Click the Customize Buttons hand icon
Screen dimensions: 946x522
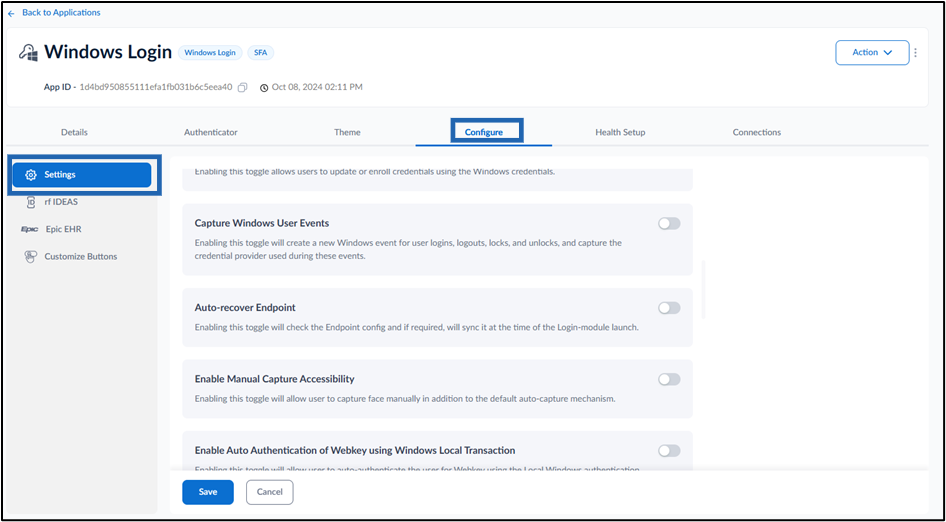30,256
